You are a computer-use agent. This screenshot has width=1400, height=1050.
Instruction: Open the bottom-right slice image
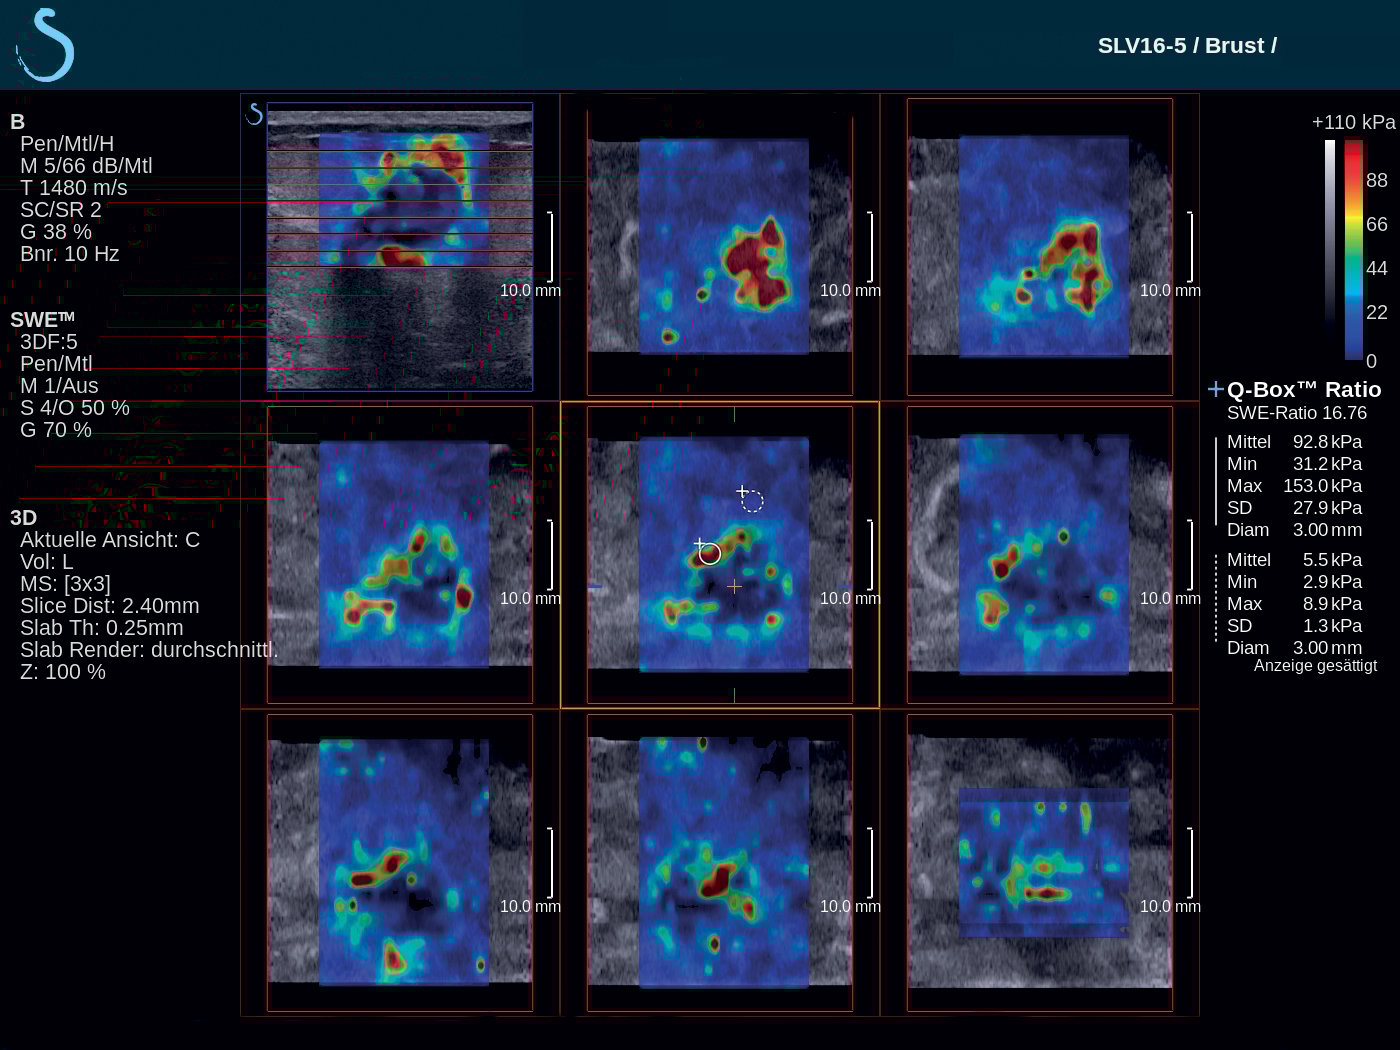coord(1039,862)
